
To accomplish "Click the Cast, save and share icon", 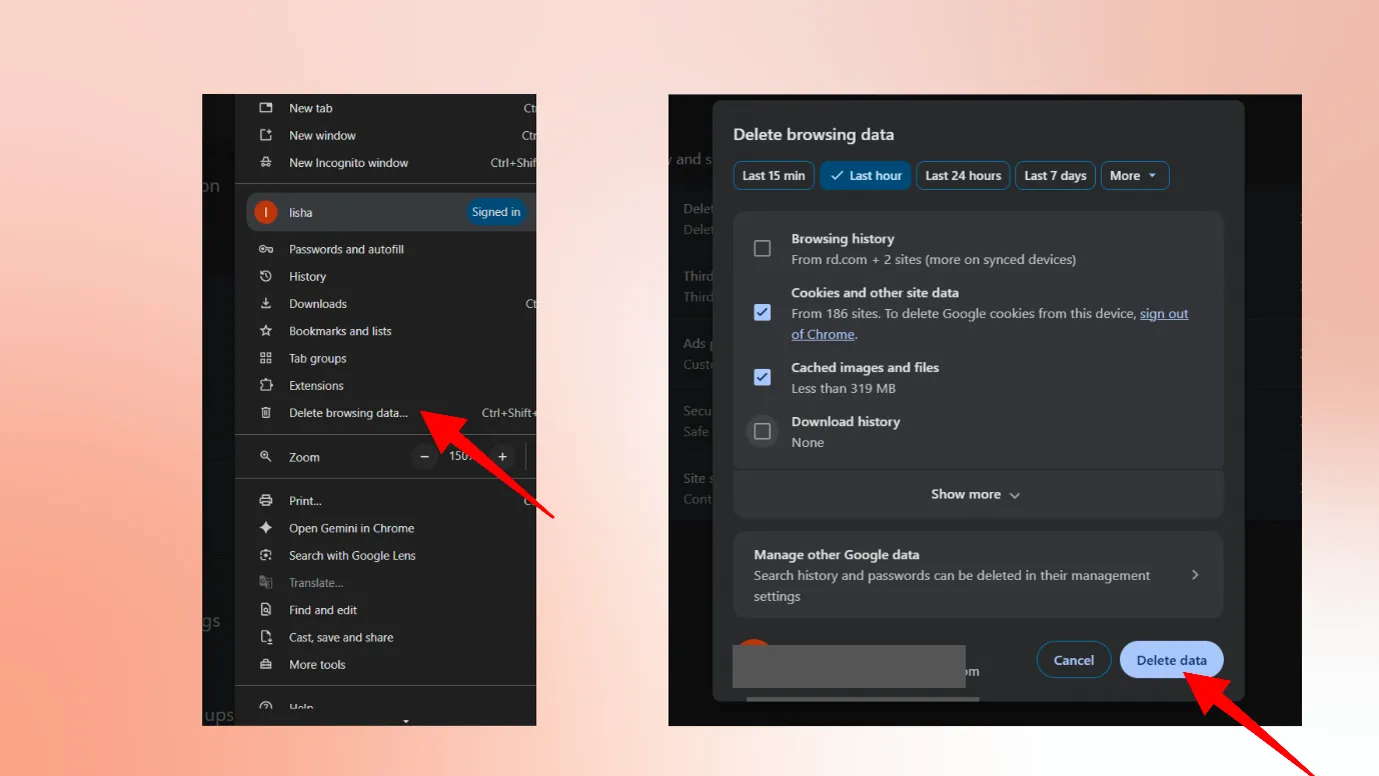I will (266, 637).
